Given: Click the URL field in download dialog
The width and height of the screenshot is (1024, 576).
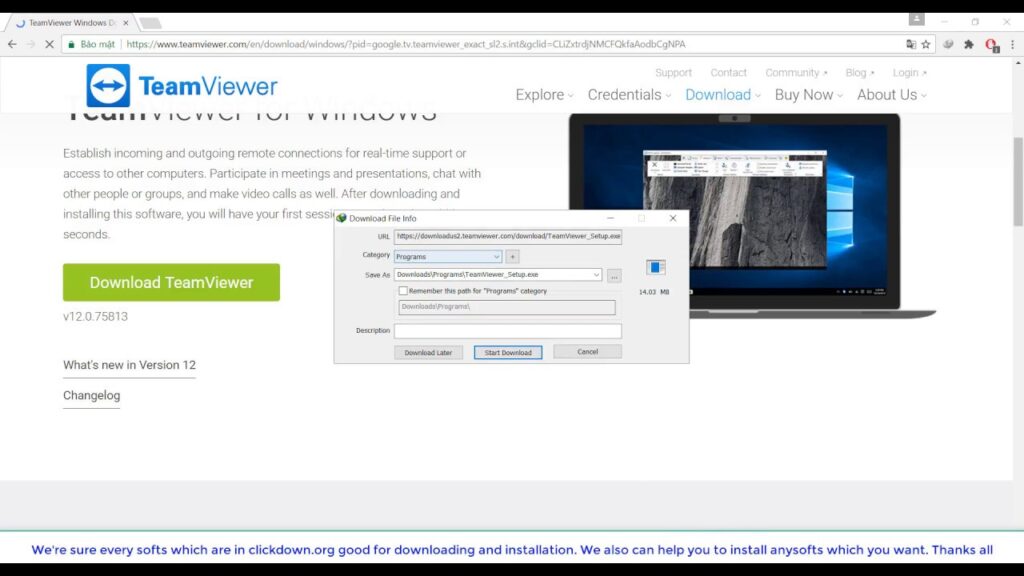Looking at the screenshot, I should click(x=507, y=236).
